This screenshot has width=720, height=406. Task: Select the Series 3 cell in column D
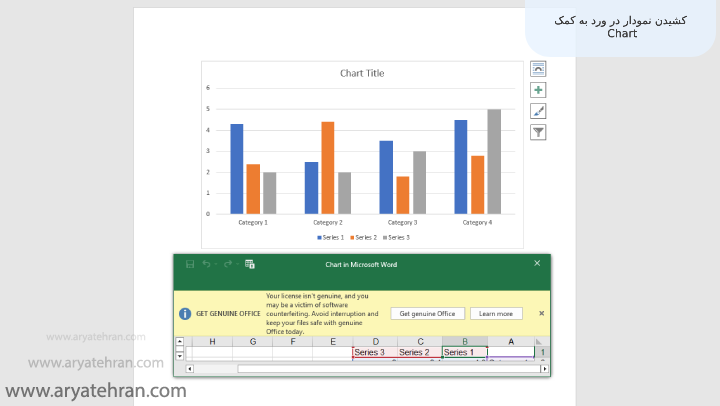374,353
